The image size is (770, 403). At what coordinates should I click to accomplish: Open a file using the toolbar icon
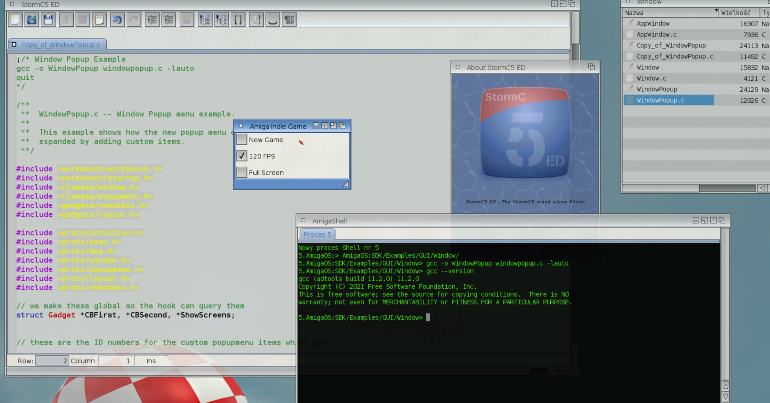[32, 20]
